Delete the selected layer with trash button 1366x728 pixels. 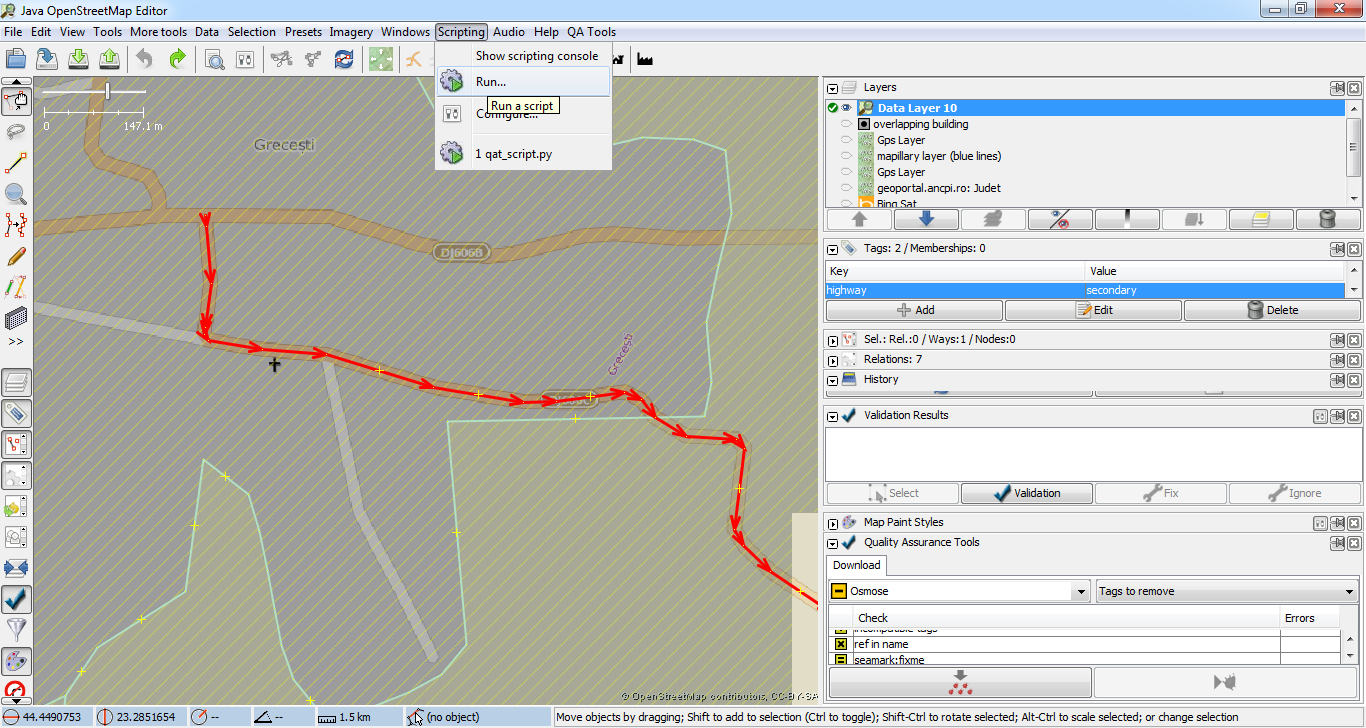pyautogui.click(x=1328, y=219)
